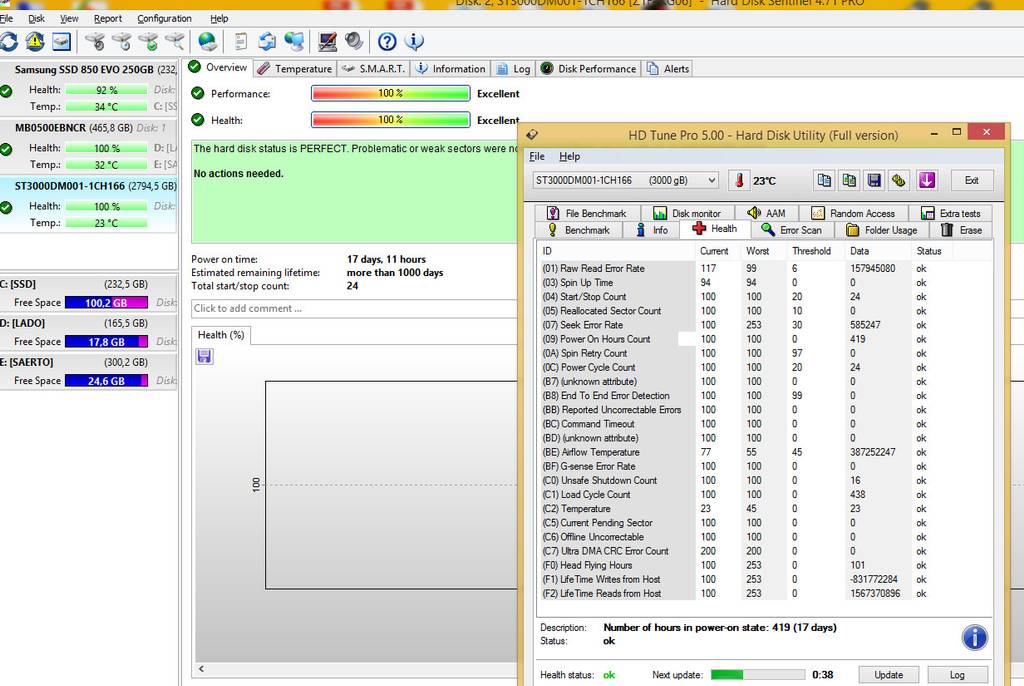Open the Disk monitor tab in HD Tune

[687, 213]
